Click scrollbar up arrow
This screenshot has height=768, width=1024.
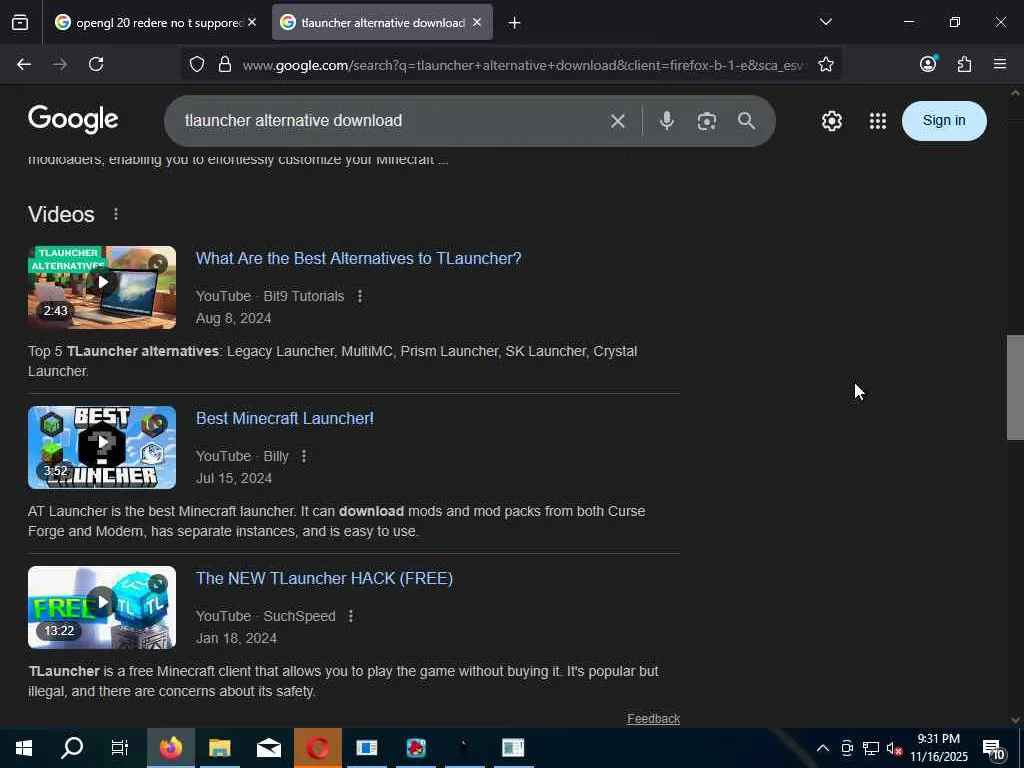(1015, 93)
